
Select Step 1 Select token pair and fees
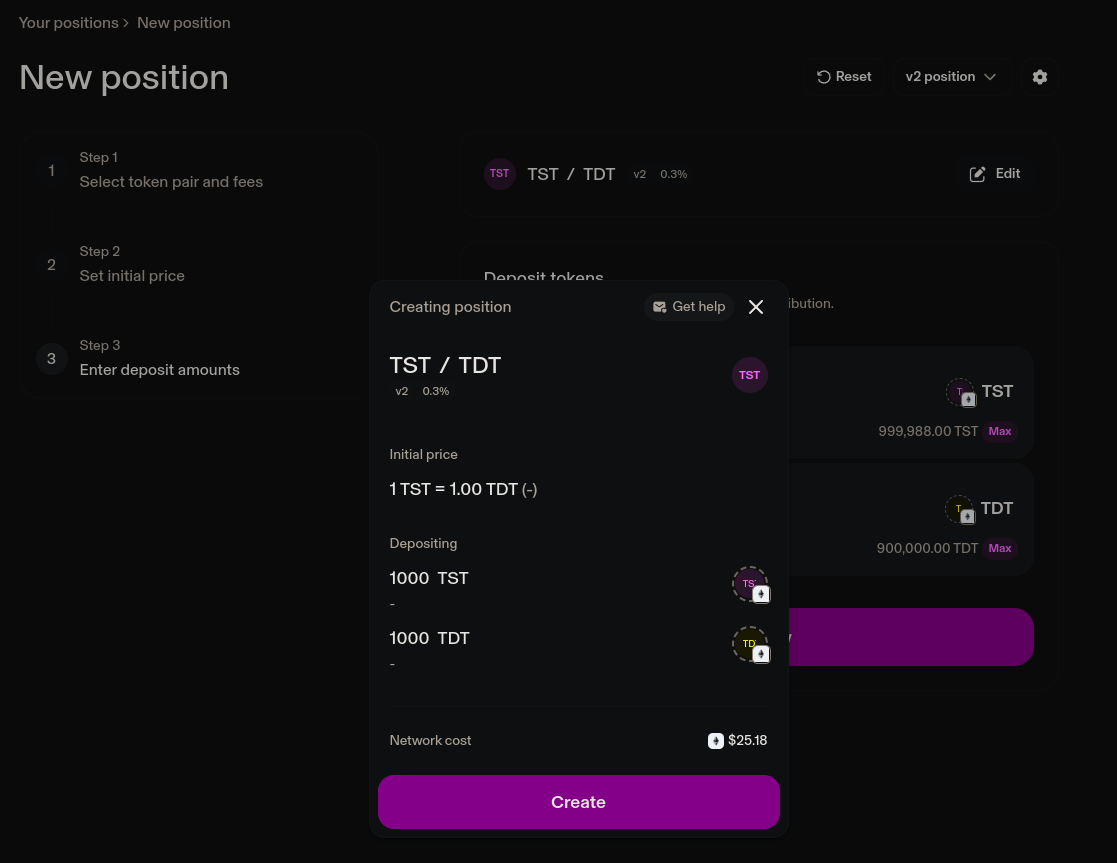point(171,170)
